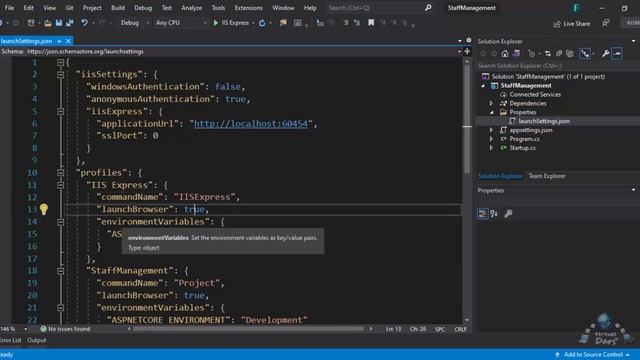This screenshot has width=640, height=360.
Task: Switch to the Output tab
Action: pos(37,340)
